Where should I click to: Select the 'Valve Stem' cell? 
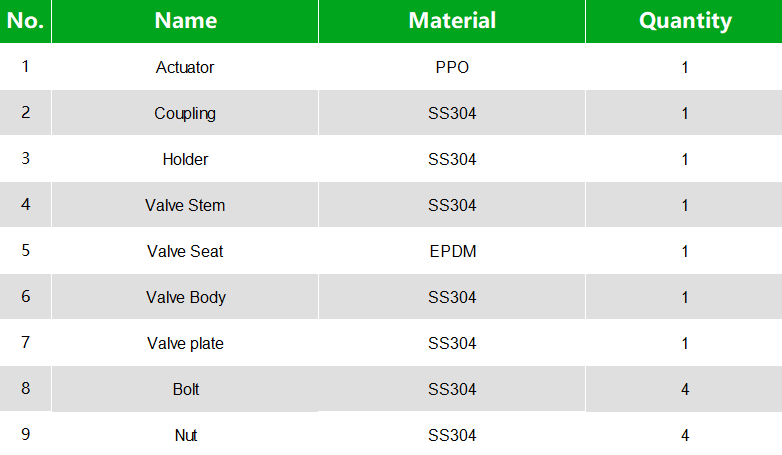pos(185,206)
